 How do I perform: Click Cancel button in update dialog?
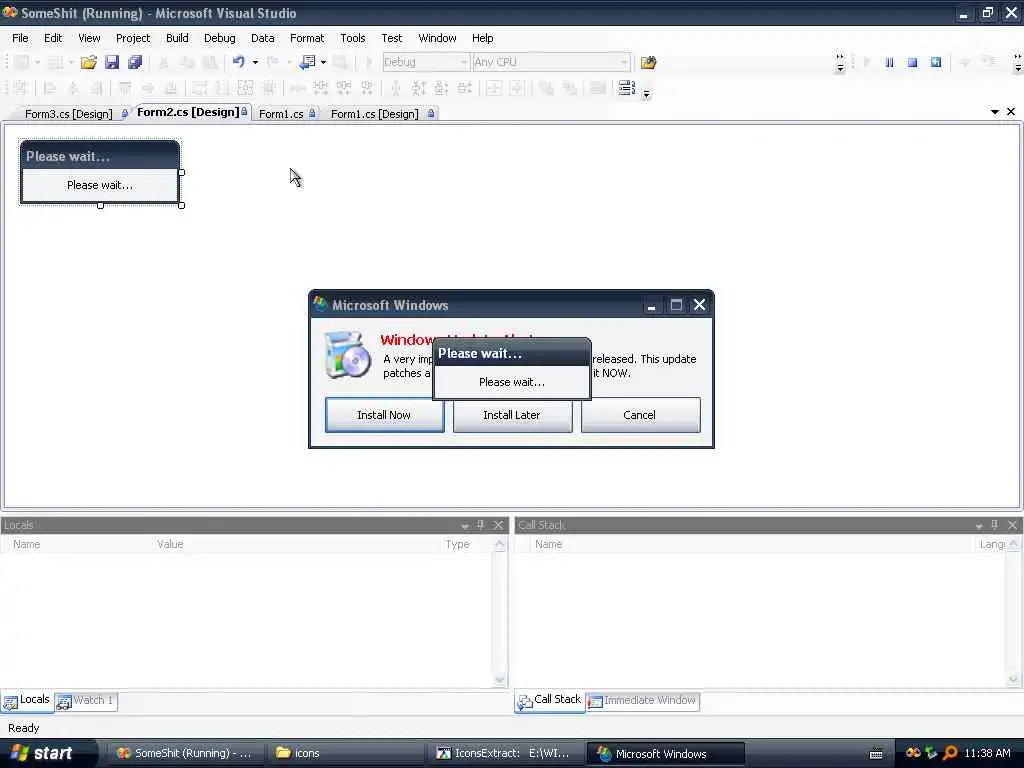pyautogui.click(x=640, y=415)
